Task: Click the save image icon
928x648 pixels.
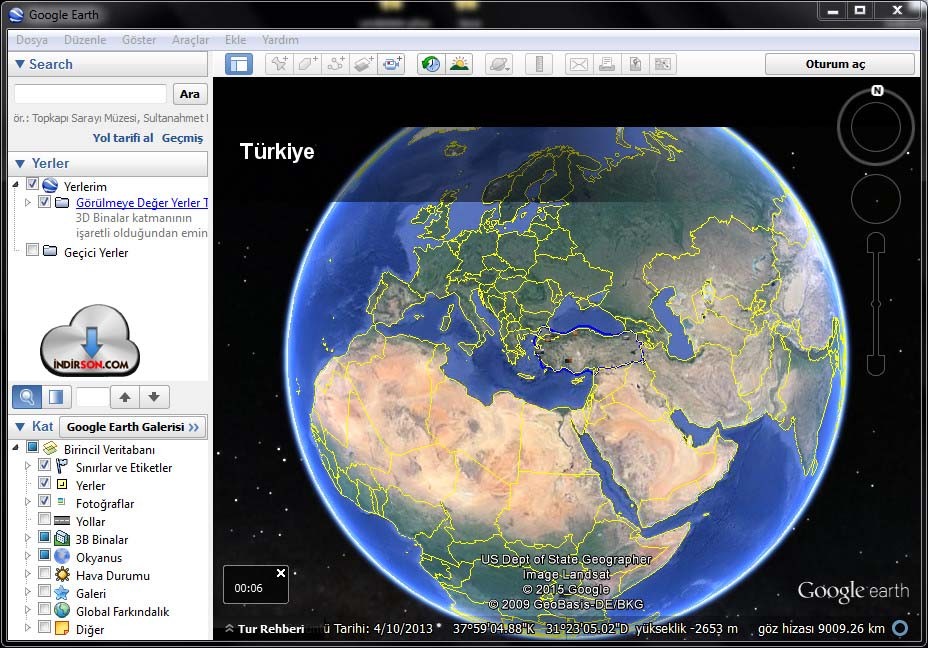Action: [x=635, y=64]
